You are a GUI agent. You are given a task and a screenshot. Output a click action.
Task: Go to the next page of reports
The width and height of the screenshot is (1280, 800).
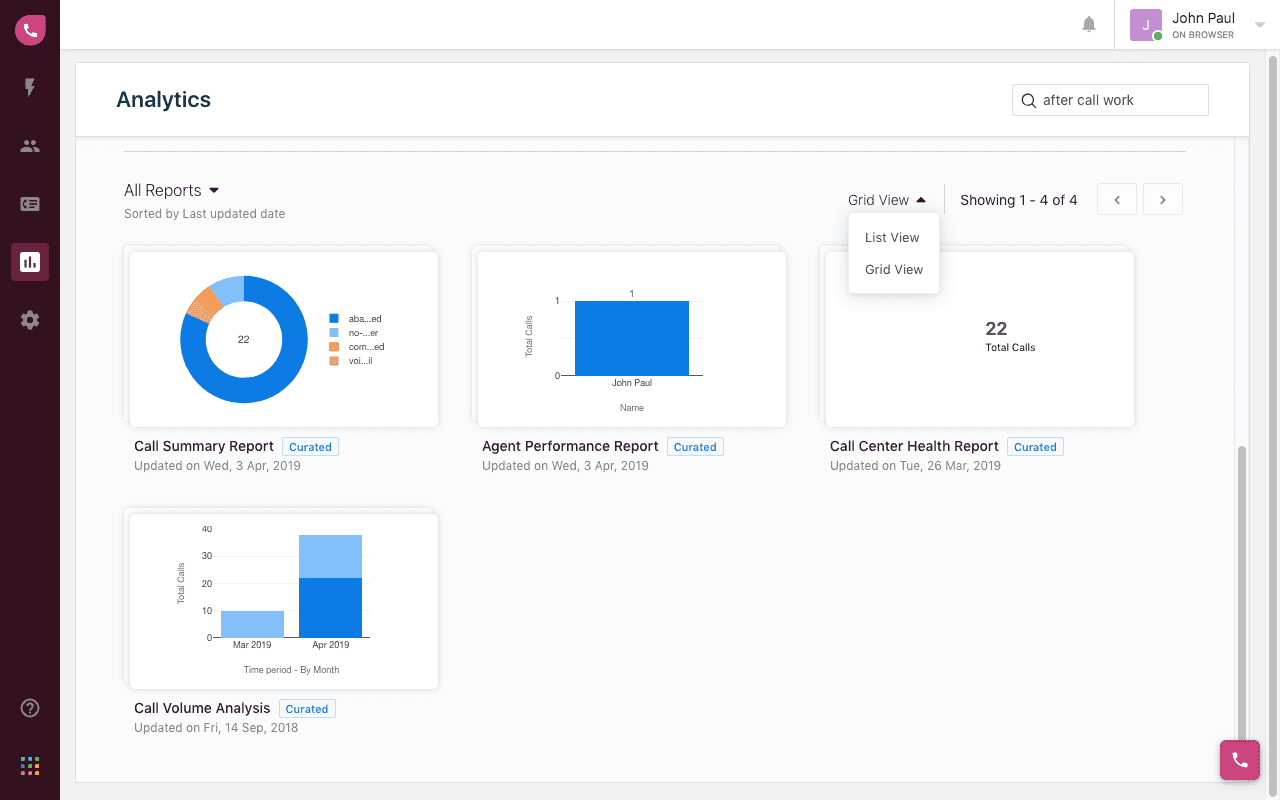(1163, 200)
